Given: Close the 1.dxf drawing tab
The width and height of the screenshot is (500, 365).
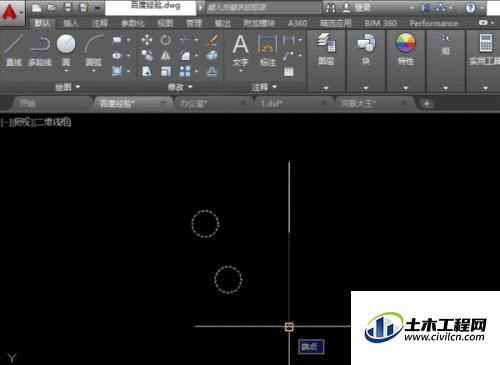Looking at the screenshot, I should 324,104.
